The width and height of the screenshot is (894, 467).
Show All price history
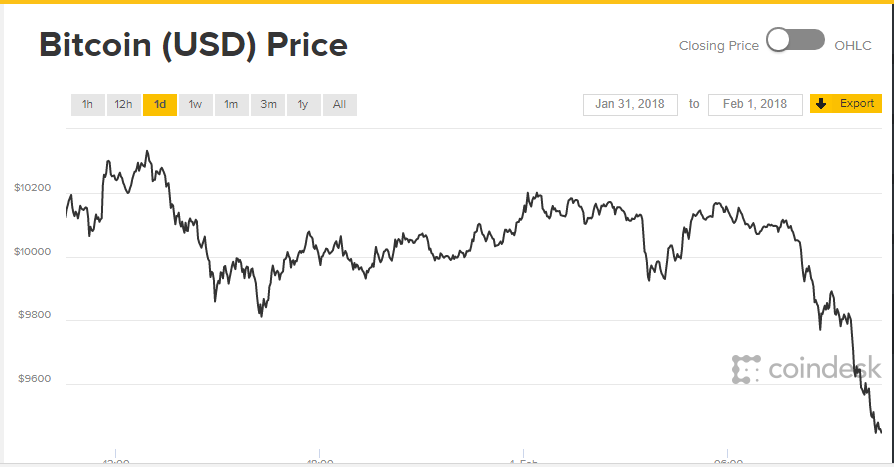[340, 104]
